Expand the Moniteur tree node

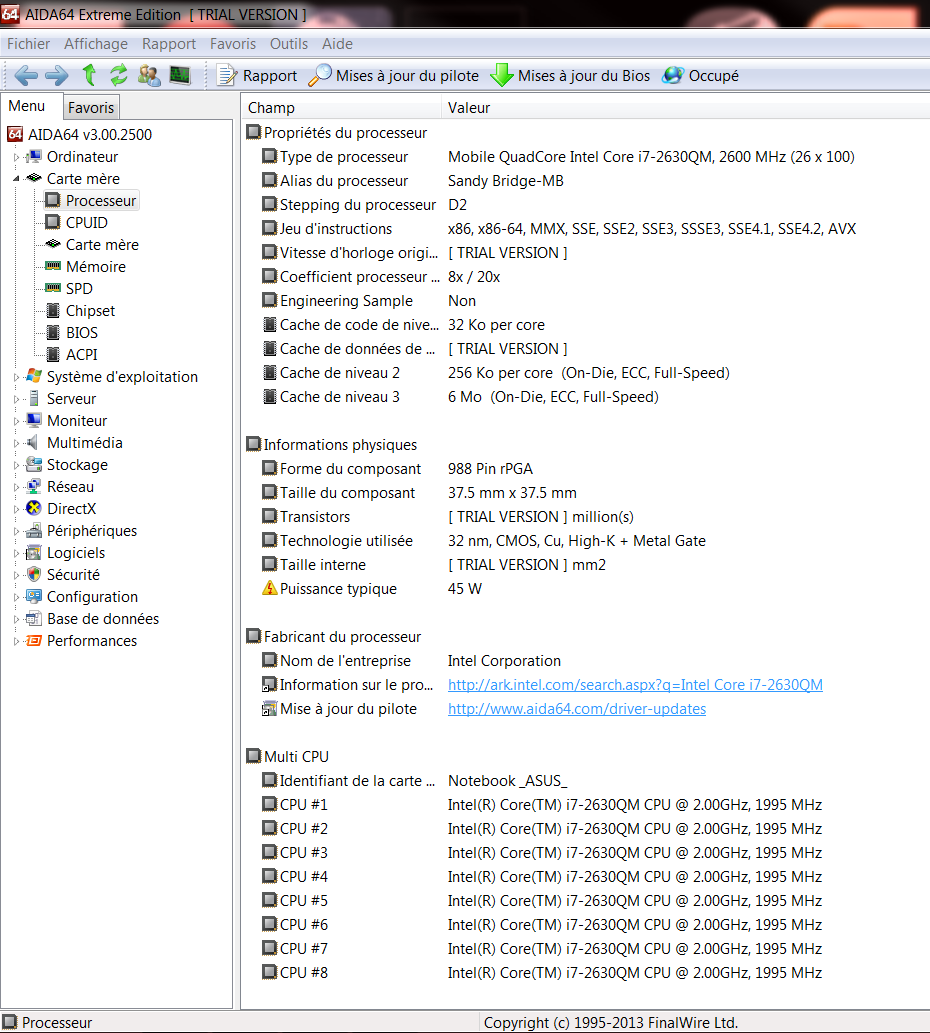(16, 422)
